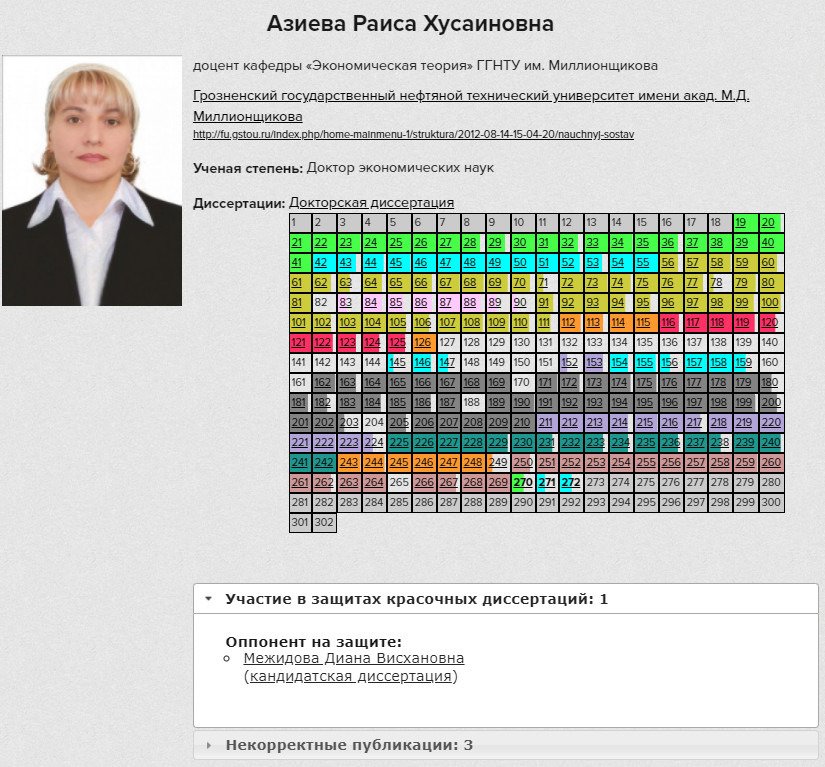Open the кандидатская диссертация link

point(350,676)
